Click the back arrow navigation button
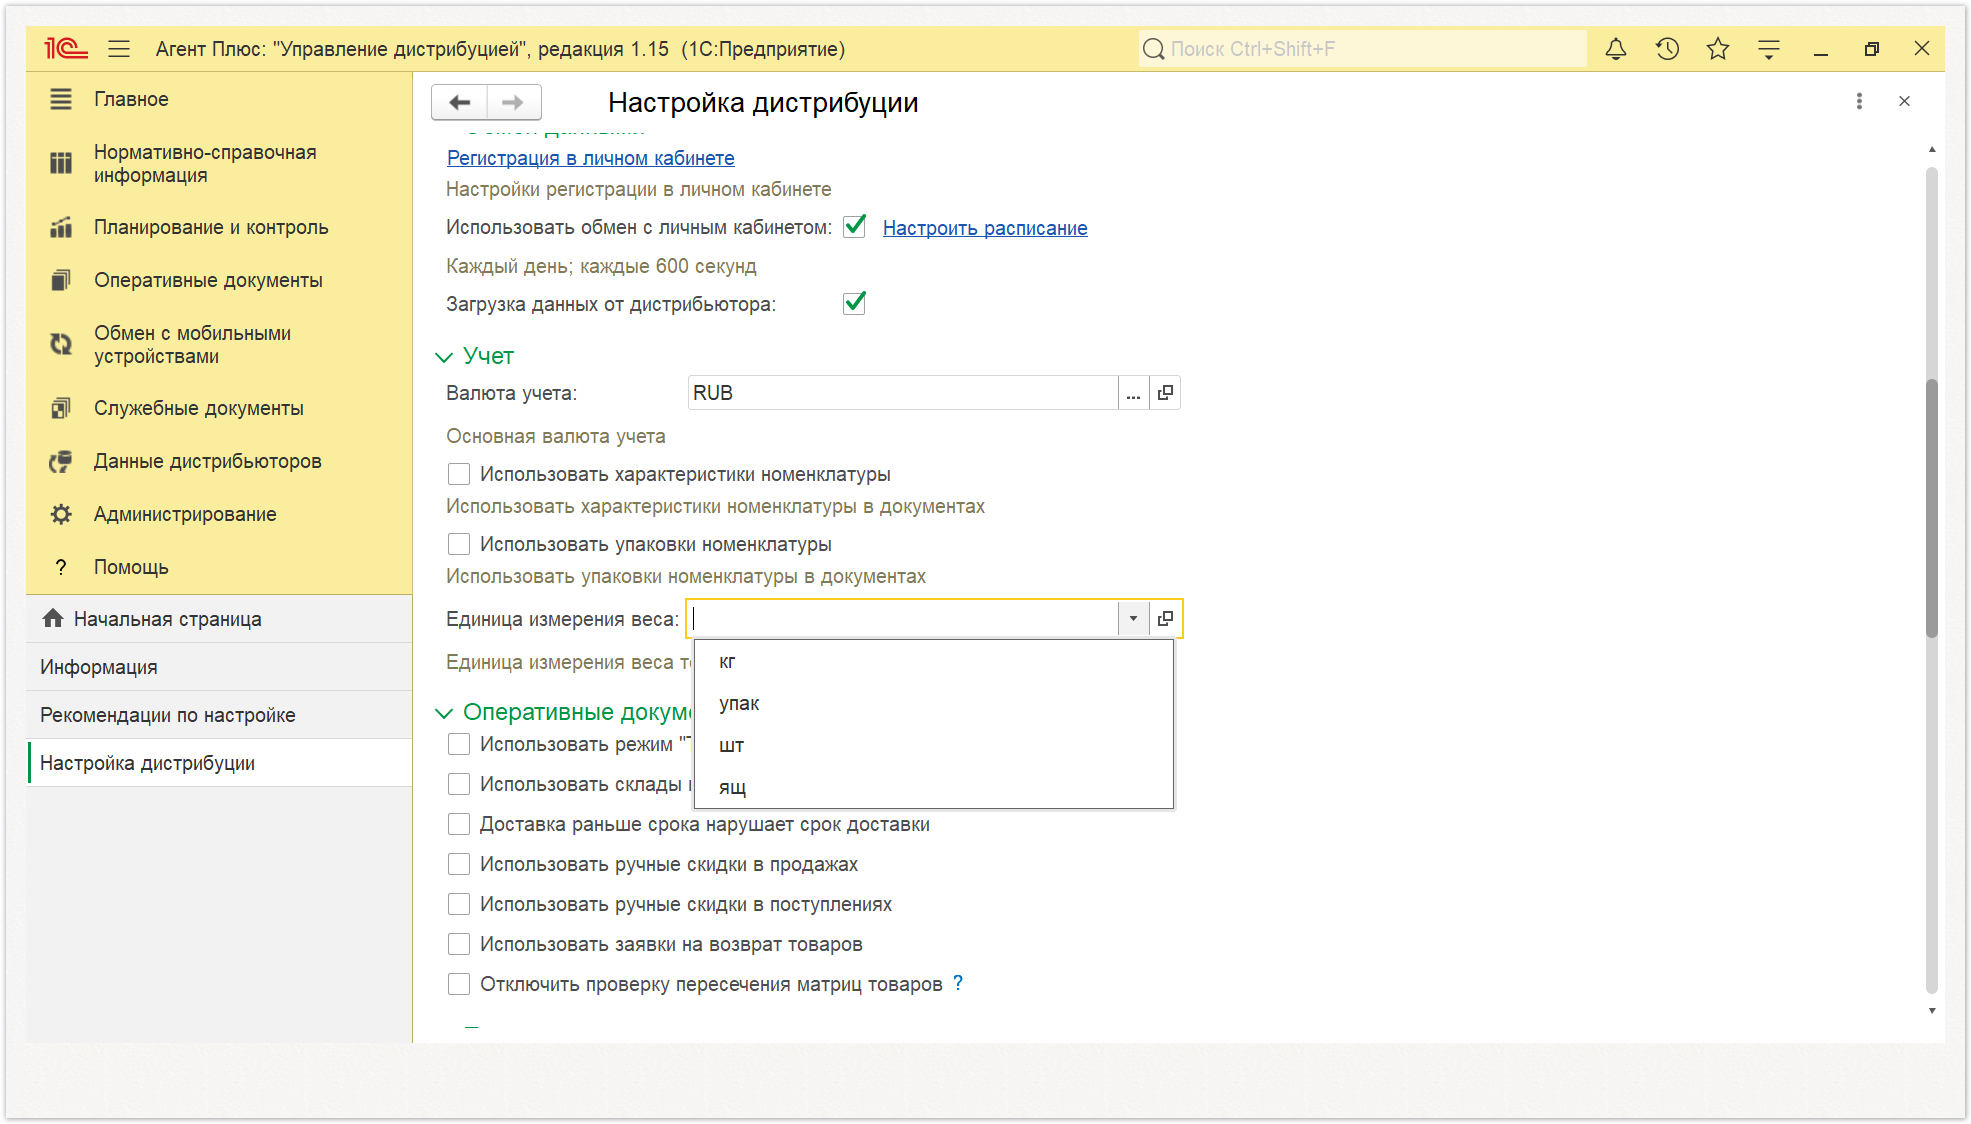Image resolution: width=1971 pixels, height=1124 pixels. click(x=460, y=102)
